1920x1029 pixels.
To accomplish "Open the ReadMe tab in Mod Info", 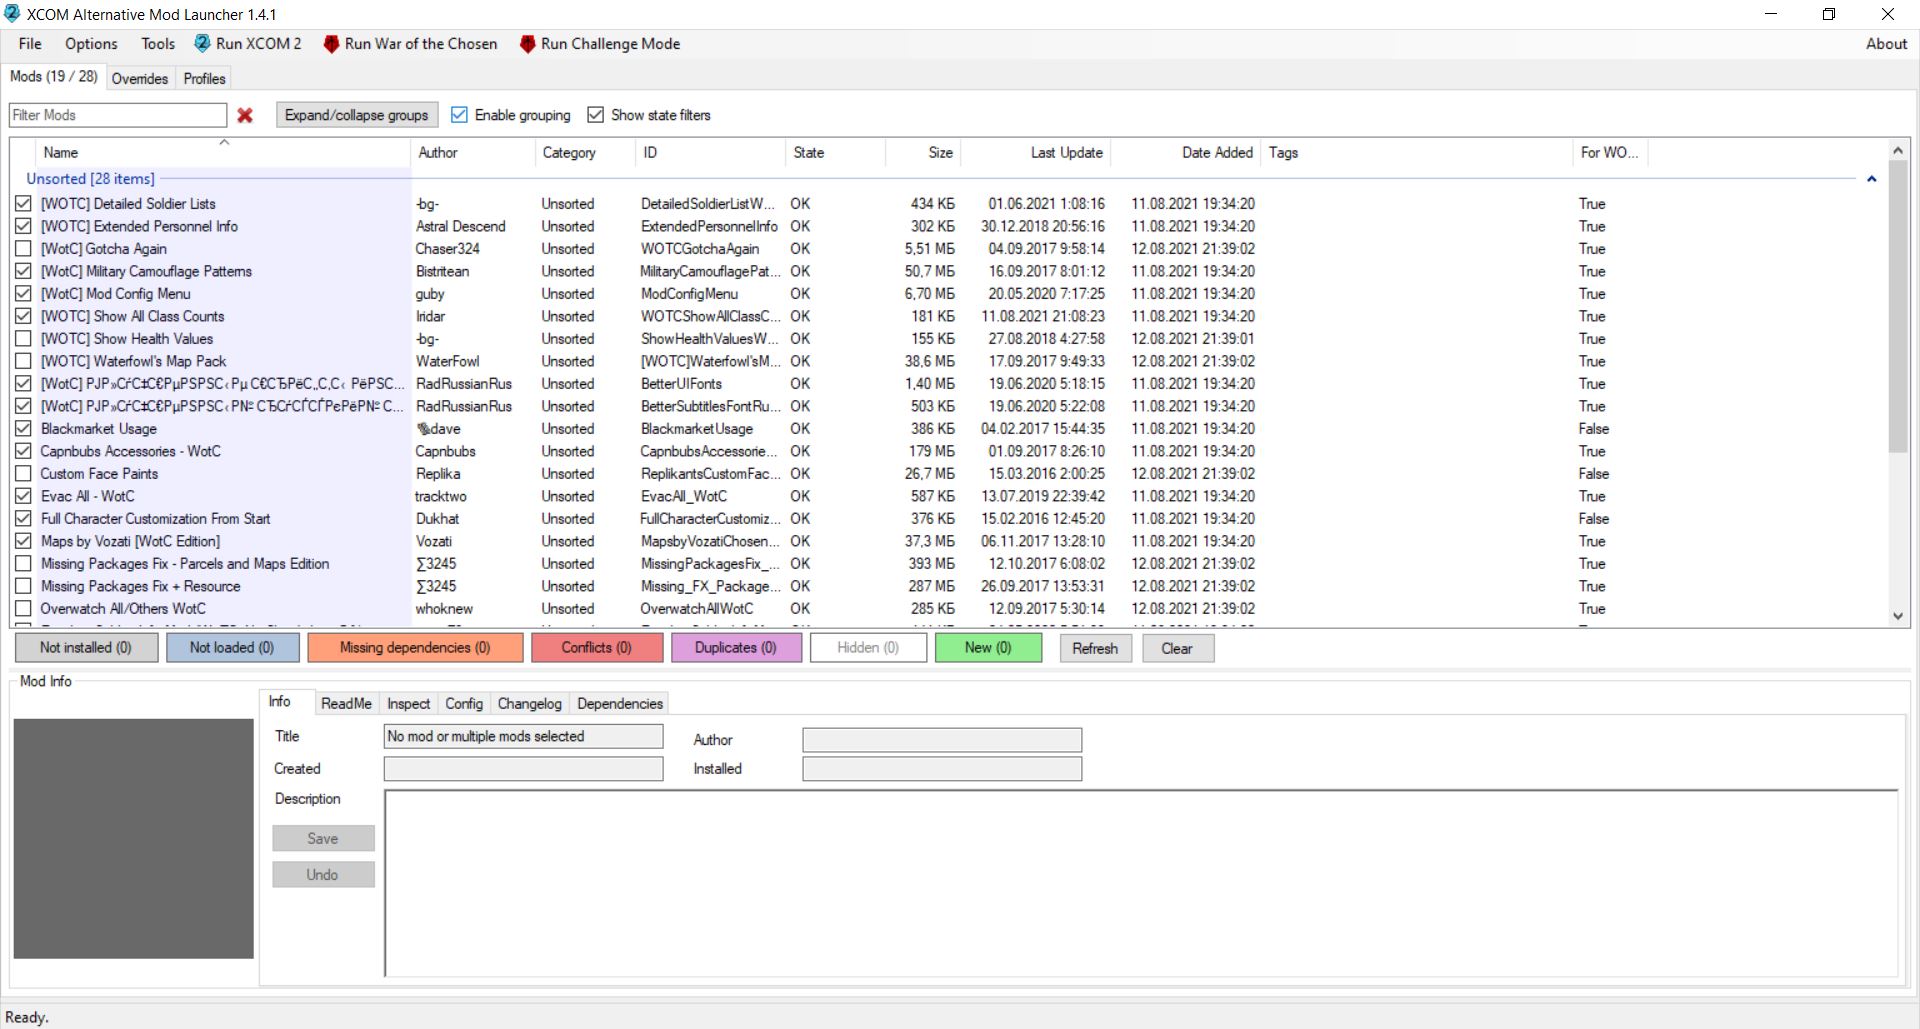I will pyautogui.click(x=346, y=704).
